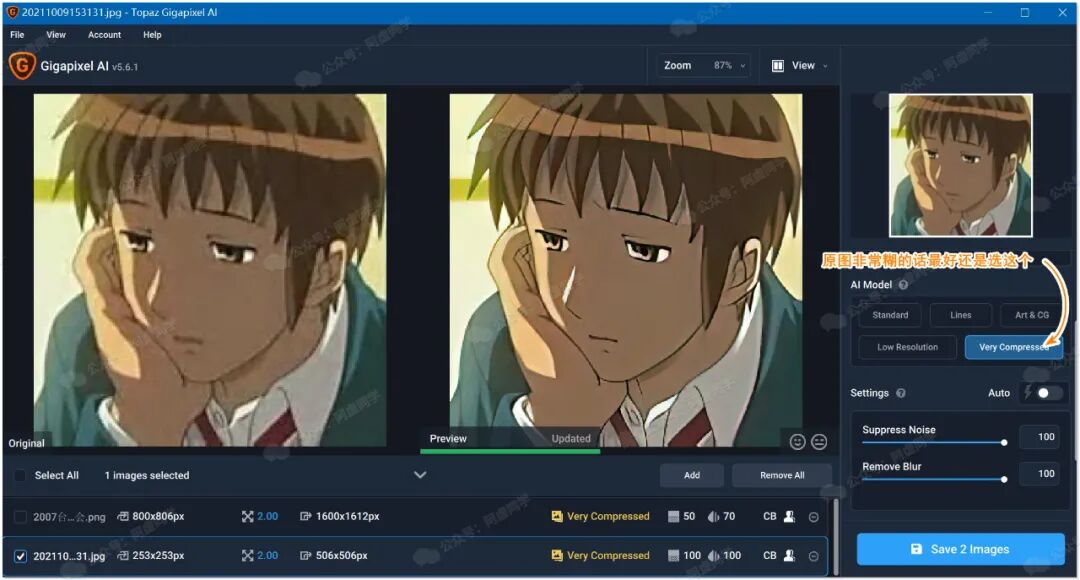Open the View mode dropdown
This screenshot has height=580, width=1080.
pos(800,65)
